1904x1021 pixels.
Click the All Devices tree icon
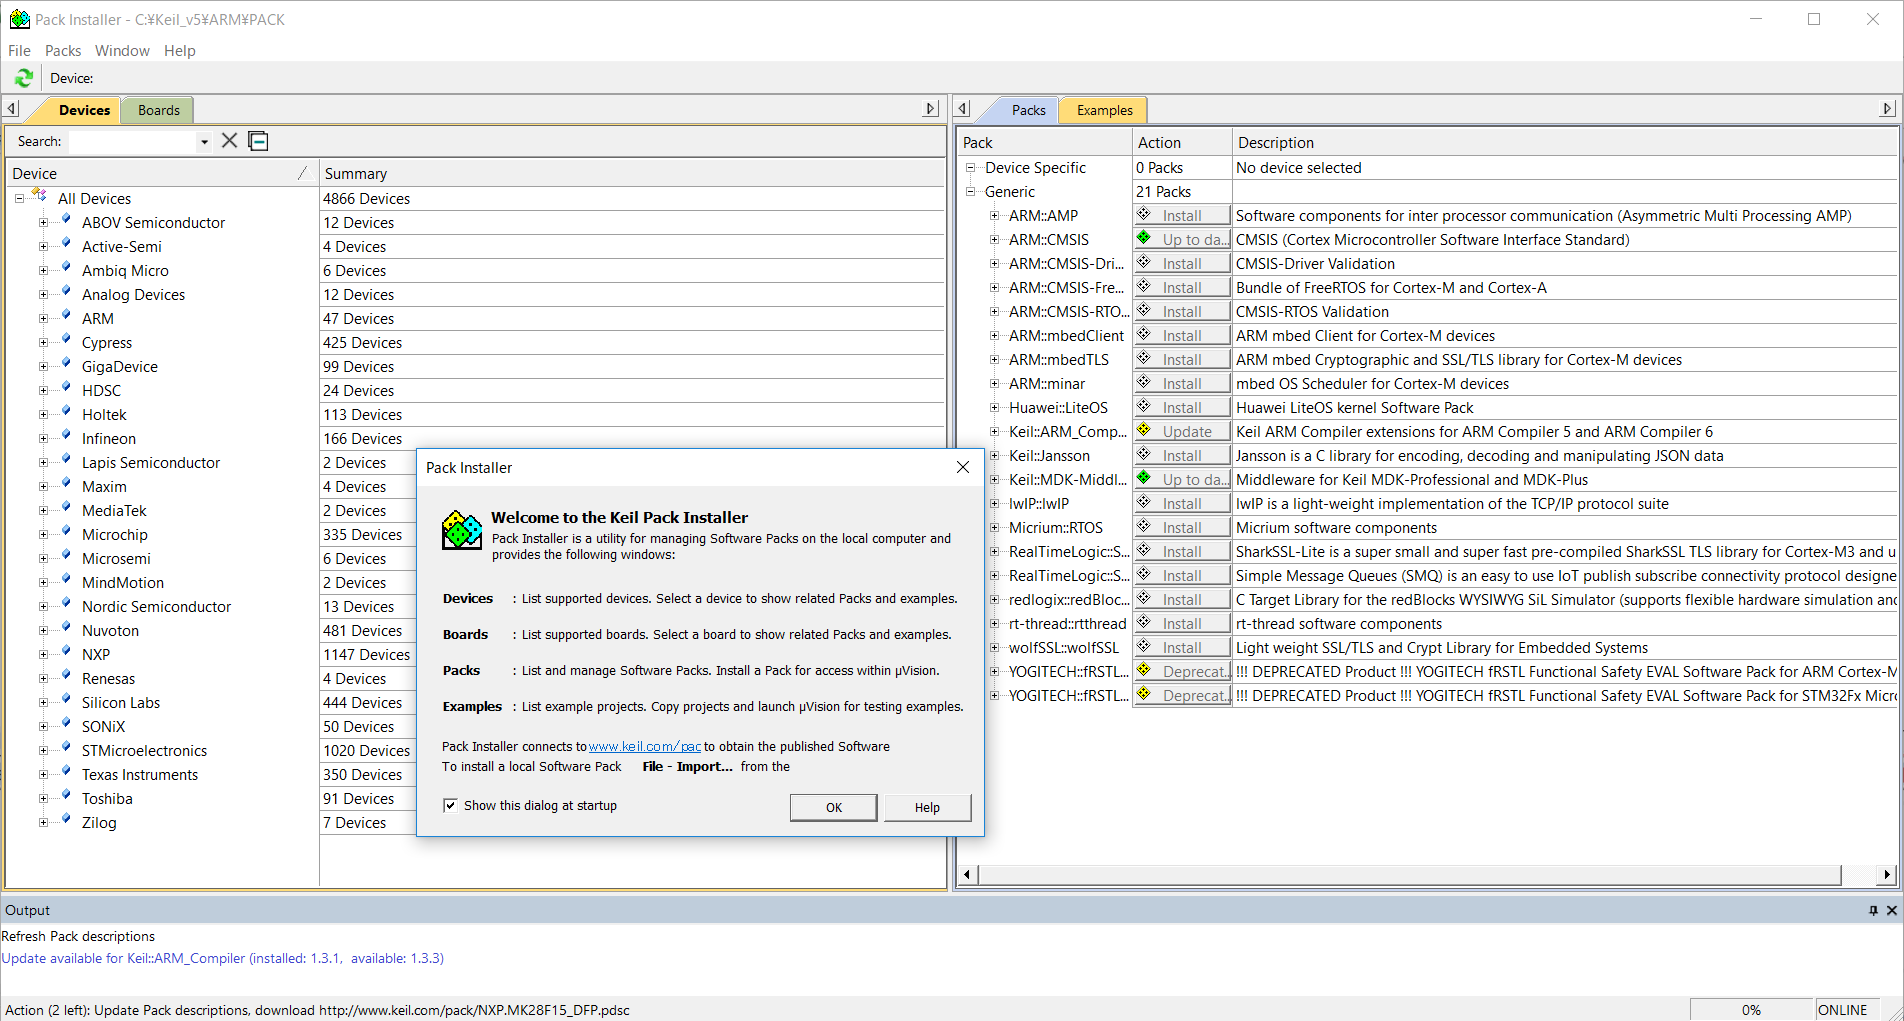pyautogui.click(x=39, y=197)
